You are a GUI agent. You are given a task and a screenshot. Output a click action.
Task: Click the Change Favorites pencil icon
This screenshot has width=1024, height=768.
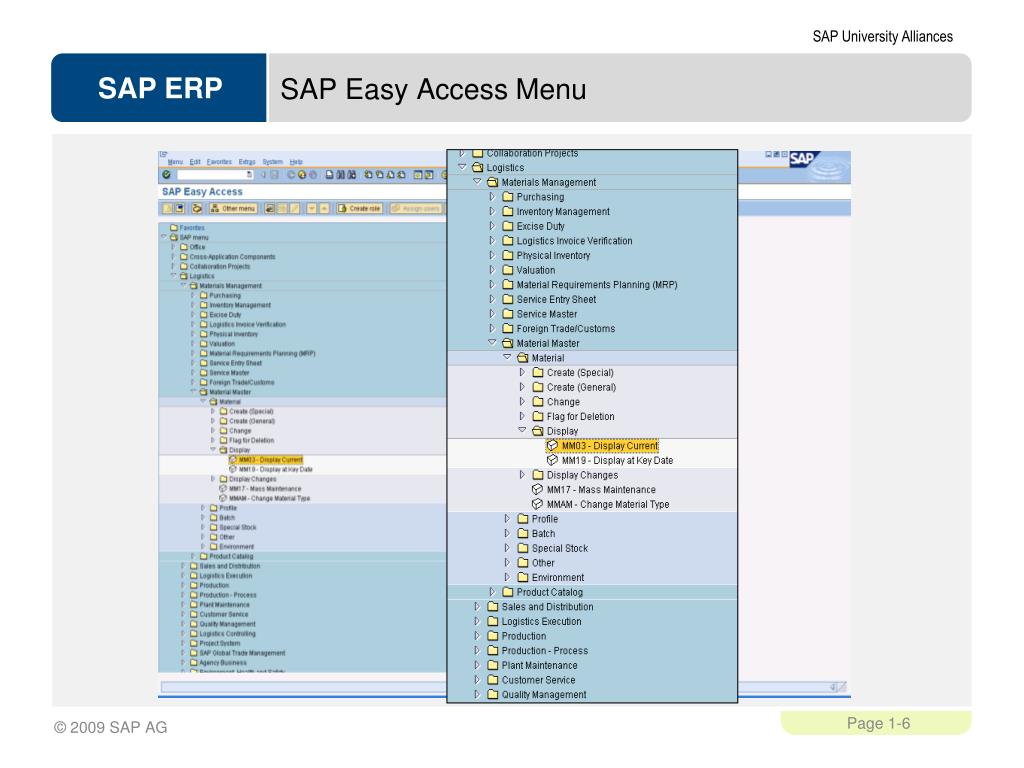pyautogui.click(x=295, y=208)
